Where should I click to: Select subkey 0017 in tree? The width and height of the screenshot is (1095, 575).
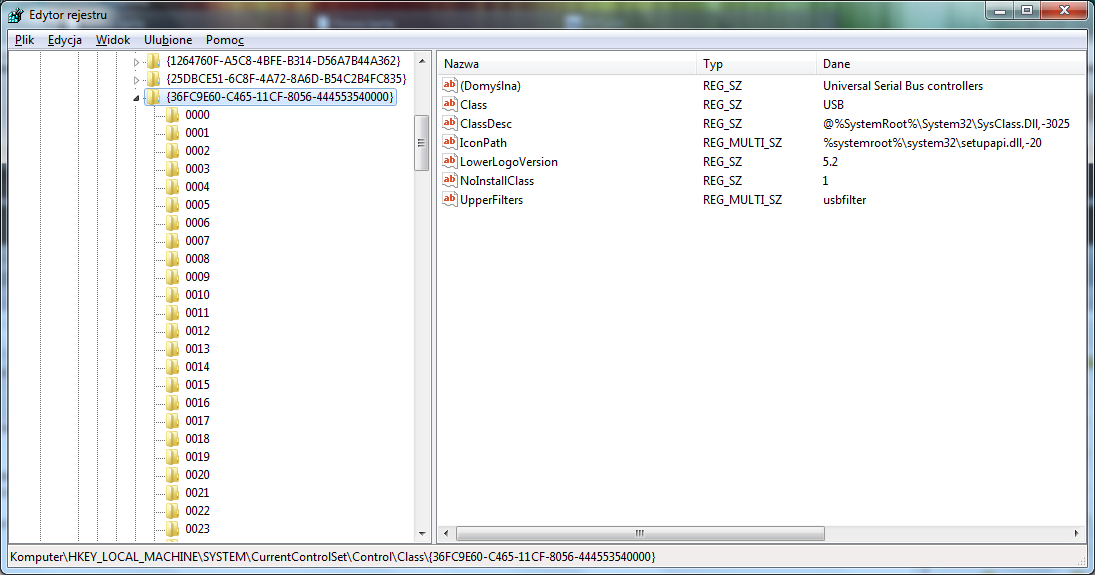(x=198, y=421)
